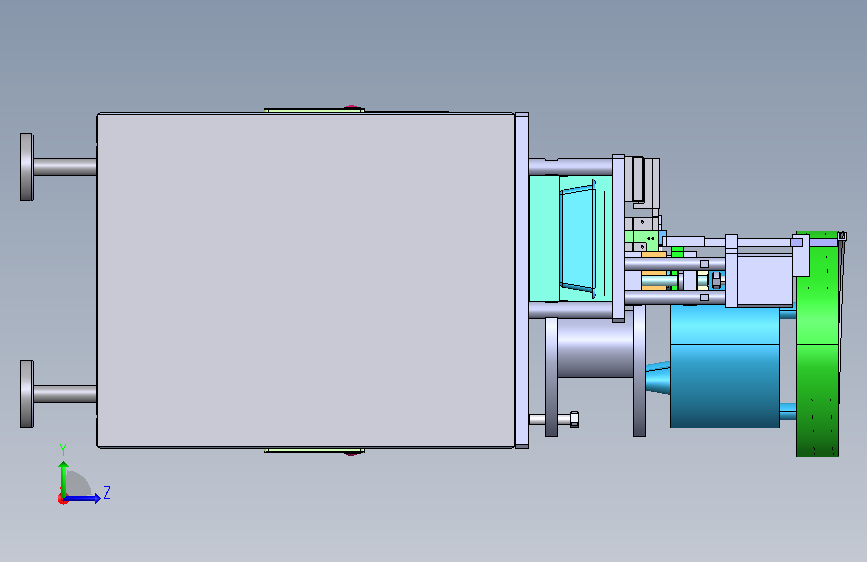Select the lavender rectangular cylinder block near the green wheel
The image size is (867, 562).
765,279
